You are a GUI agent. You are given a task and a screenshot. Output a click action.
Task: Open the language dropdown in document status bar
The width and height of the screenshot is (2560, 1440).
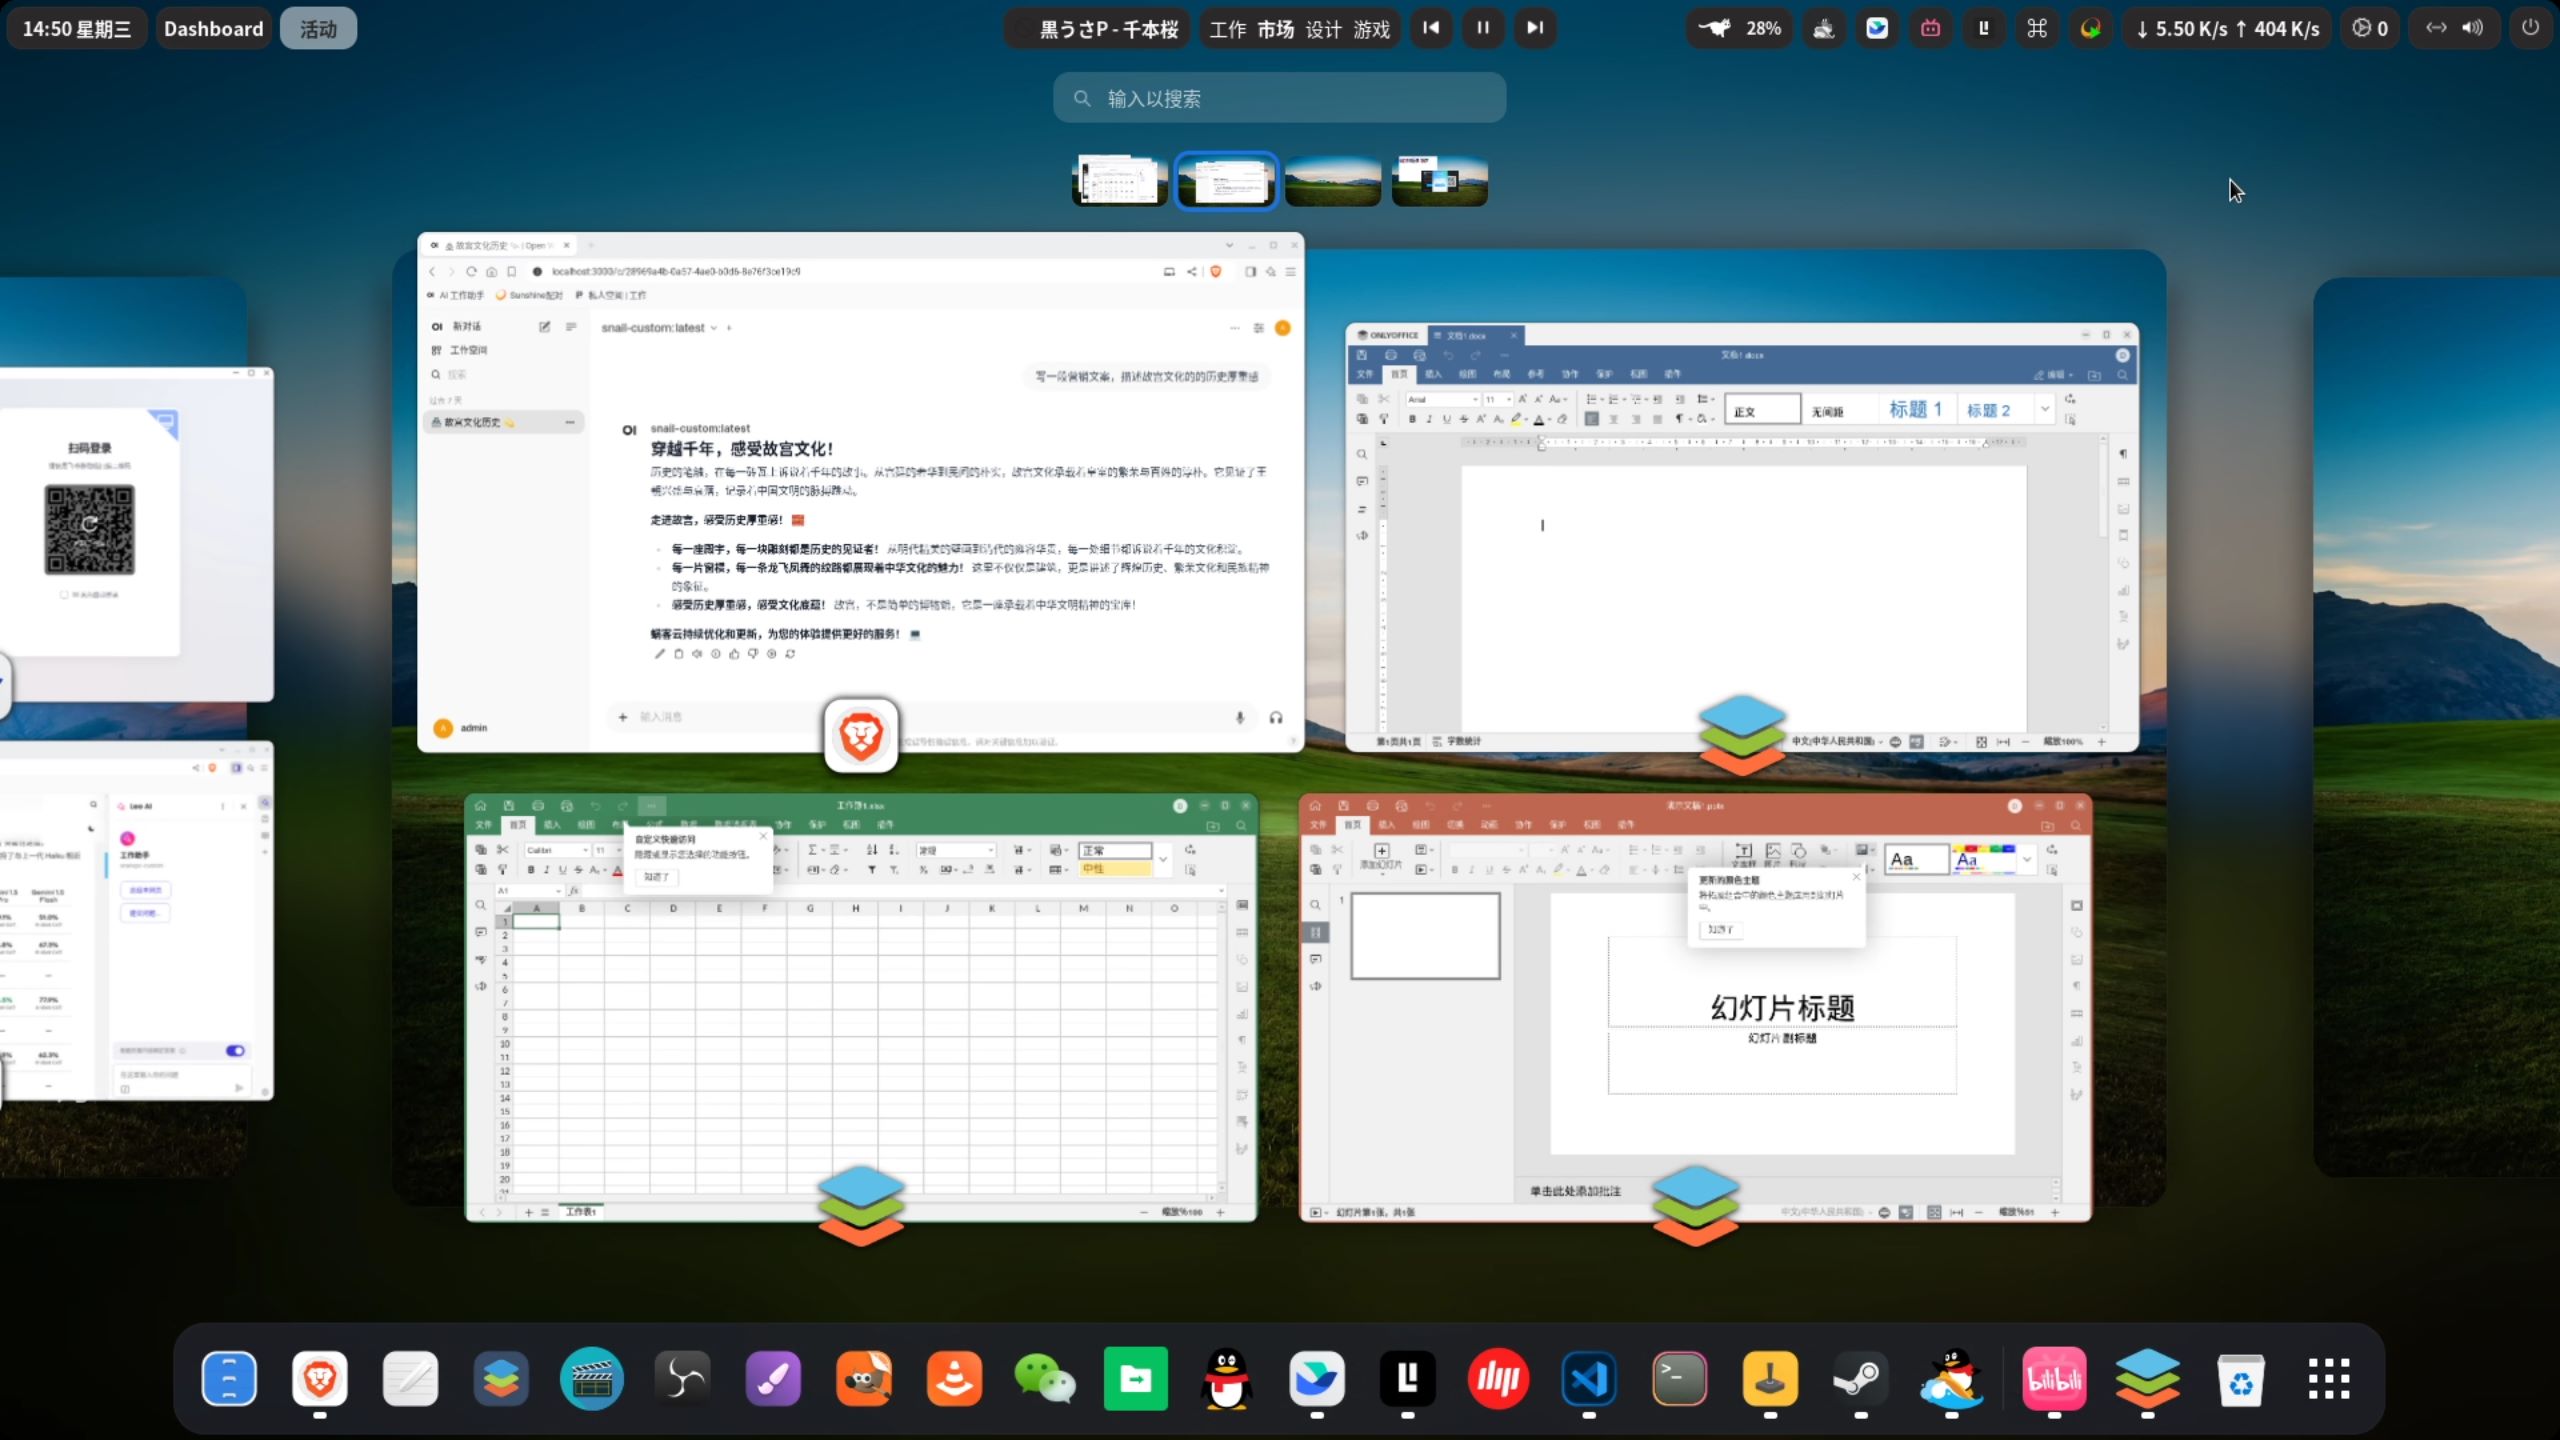(x=1837, y=741)
